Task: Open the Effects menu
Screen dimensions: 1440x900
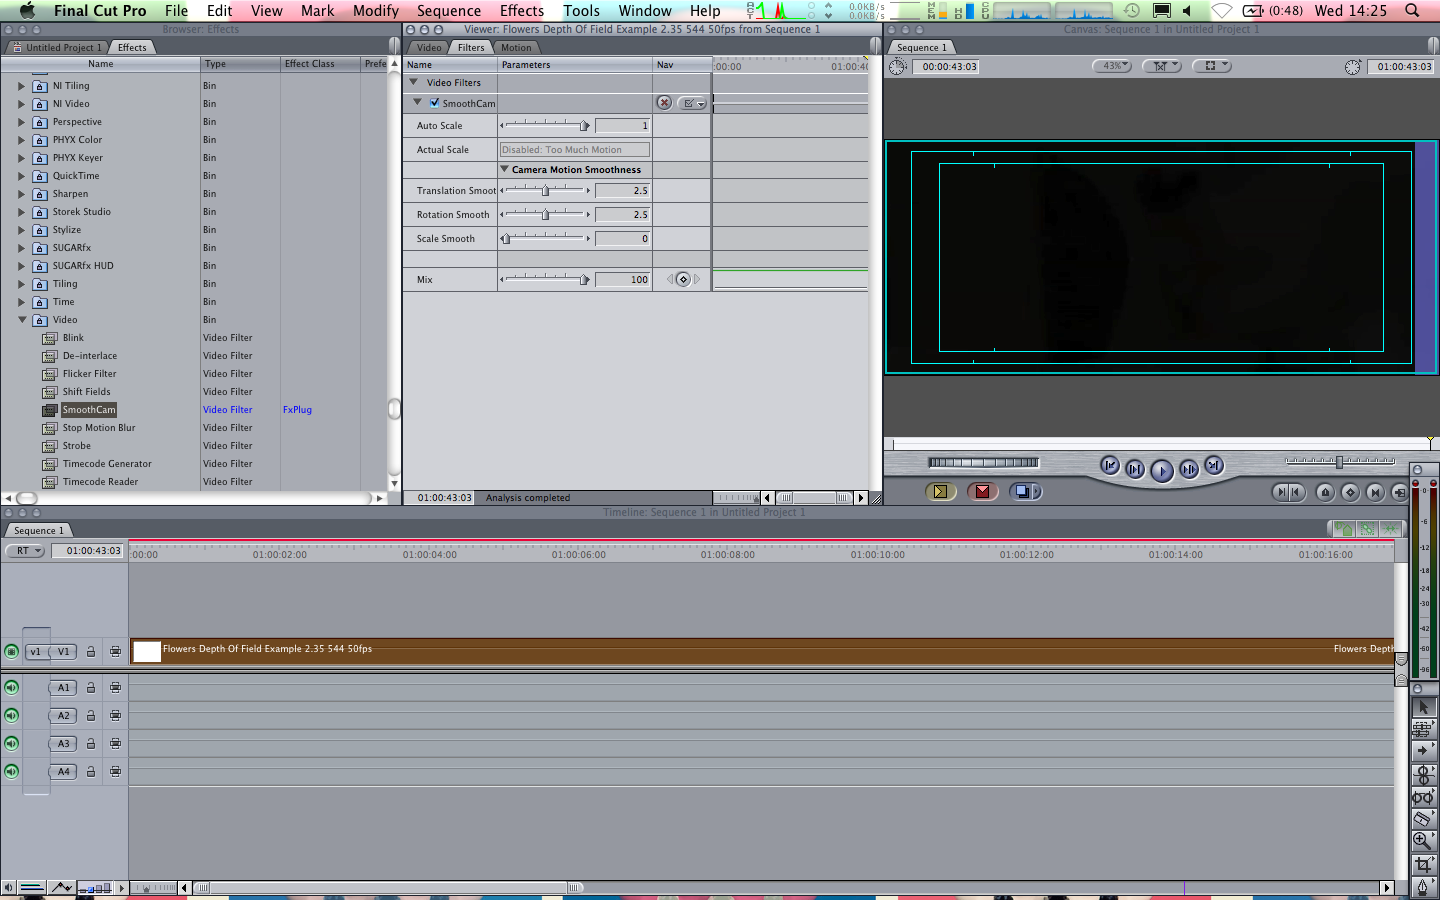Action: [x=522, y=10]
